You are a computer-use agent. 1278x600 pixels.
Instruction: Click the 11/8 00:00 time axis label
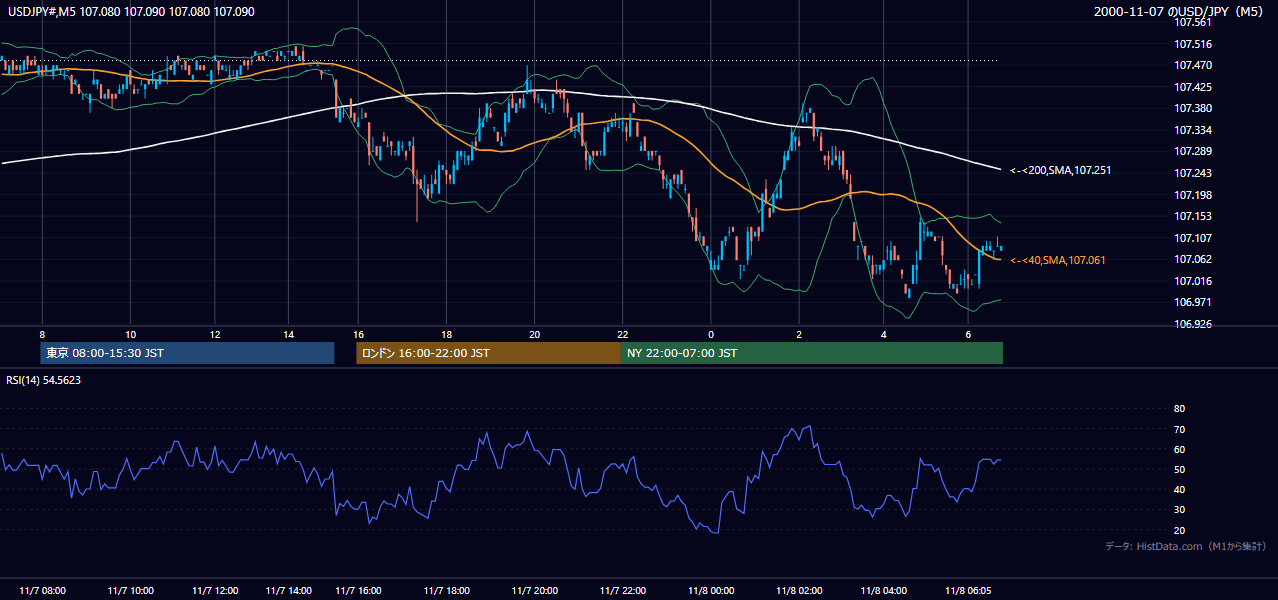click(x=711, y=591)
